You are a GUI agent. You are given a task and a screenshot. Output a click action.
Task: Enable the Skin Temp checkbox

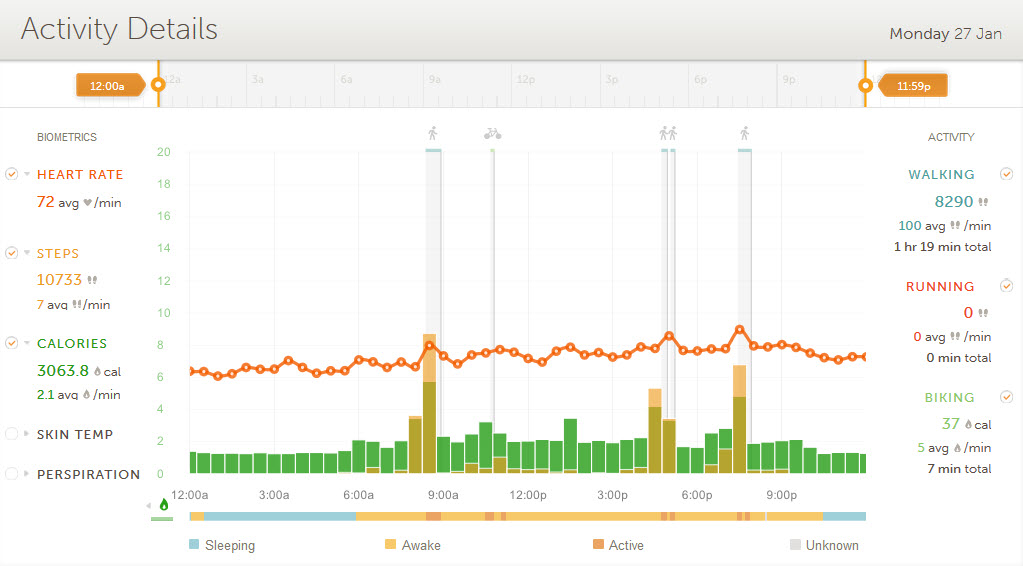[12, 434]
